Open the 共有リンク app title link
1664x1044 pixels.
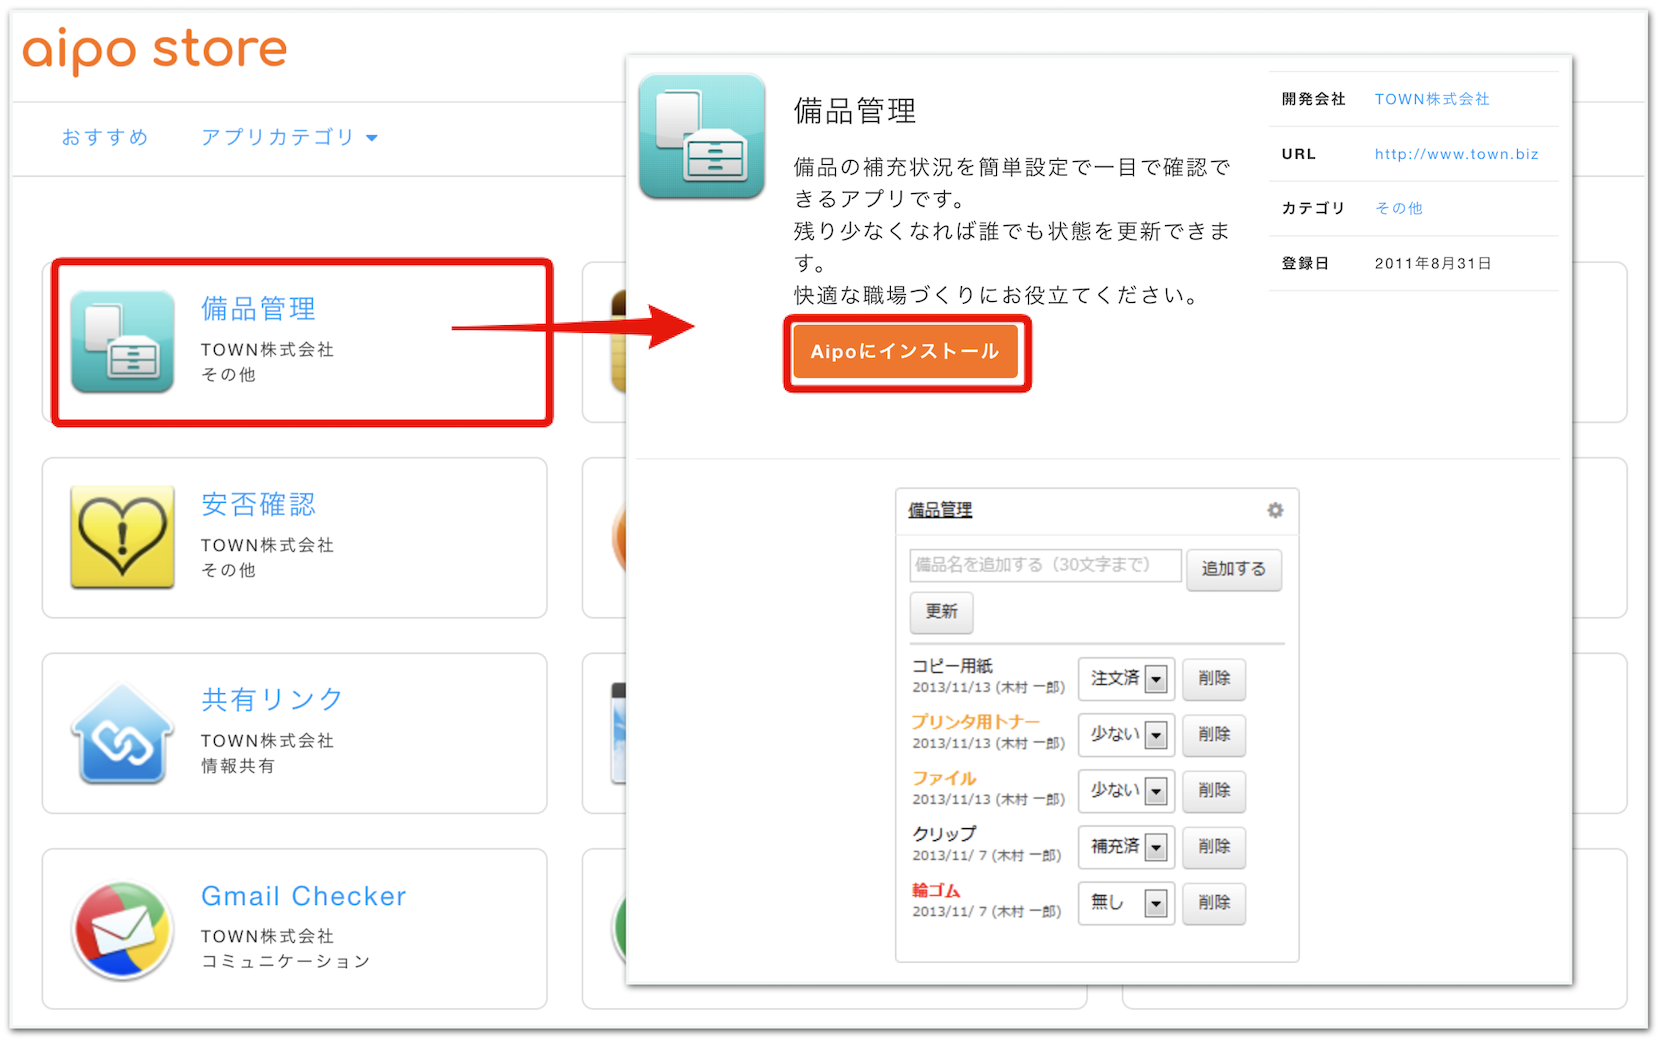pyautogui.click(x=272, y=699)
